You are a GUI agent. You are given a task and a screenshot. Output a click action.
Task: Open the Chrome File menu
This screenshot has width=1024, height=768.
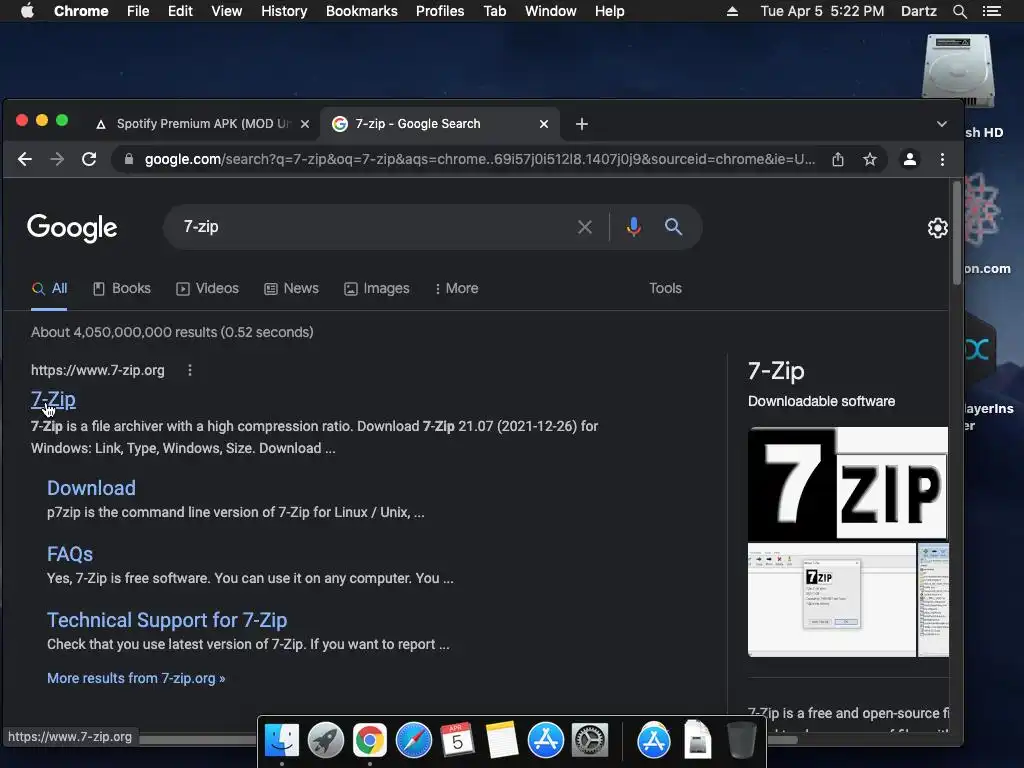pyautogui.click(x=138, y=11)
